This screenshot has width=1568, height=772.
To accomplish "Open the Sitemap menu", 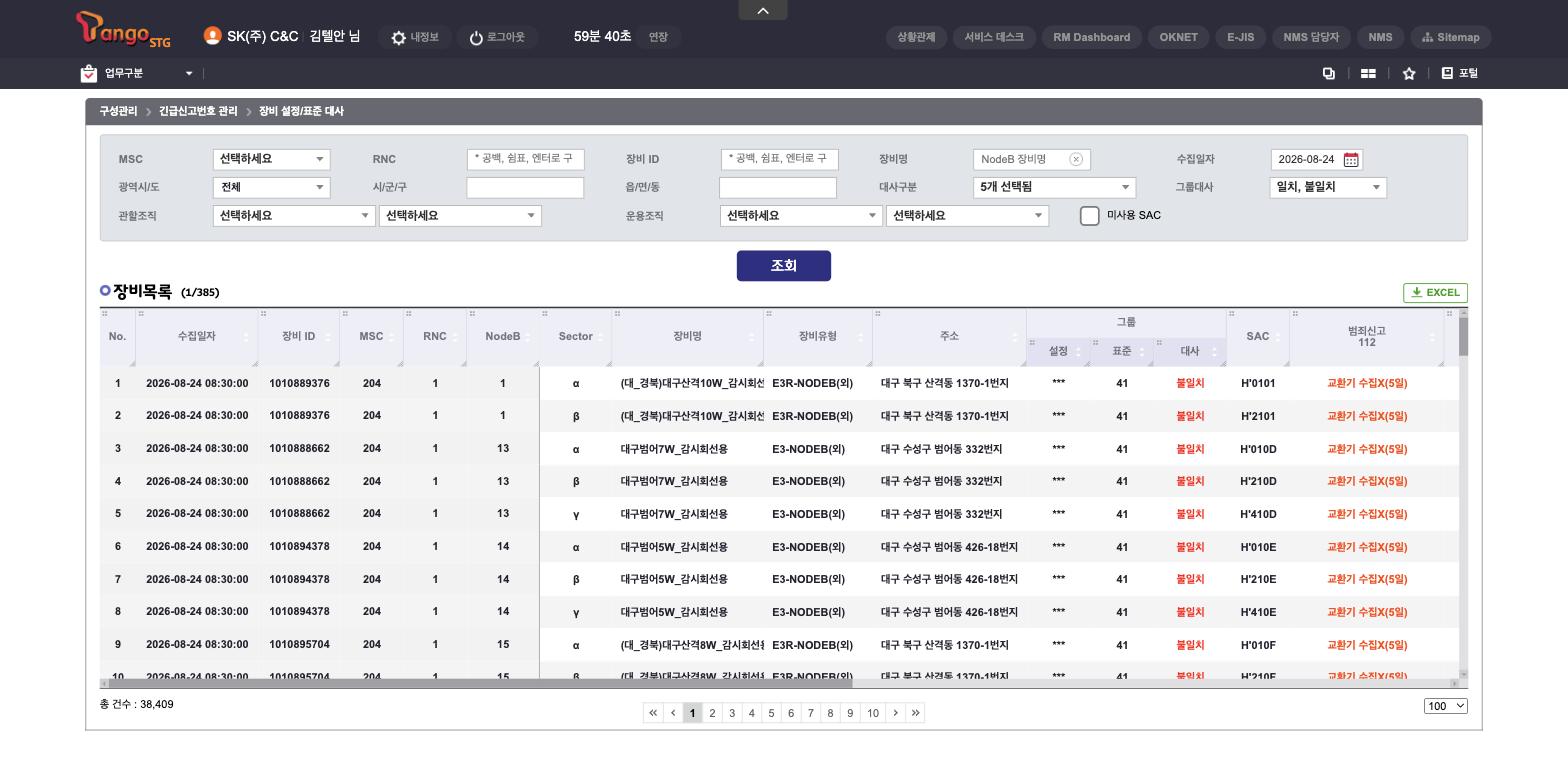I will tap(1451, 37).
